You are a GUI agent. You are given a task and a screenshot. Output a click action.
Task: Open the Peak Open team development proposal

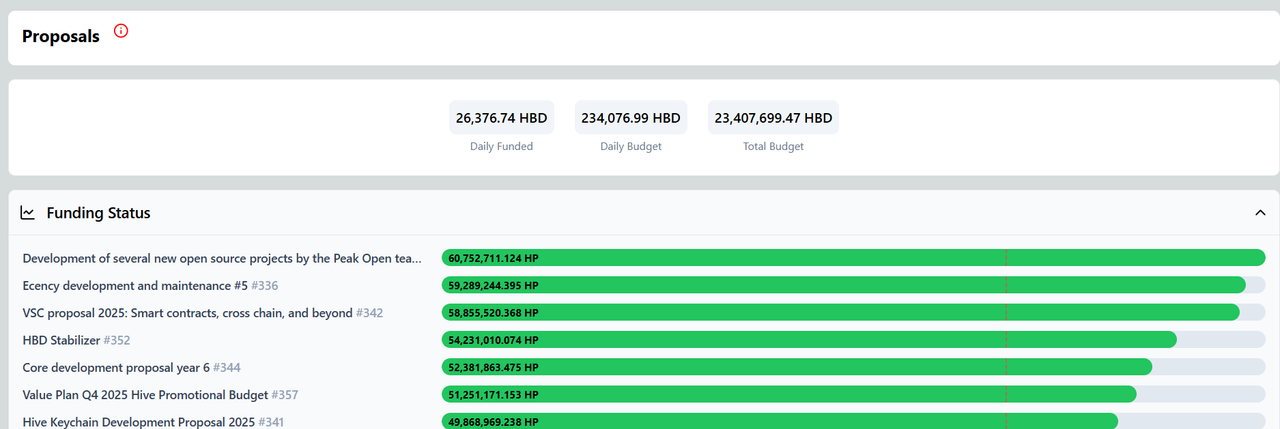222,258
